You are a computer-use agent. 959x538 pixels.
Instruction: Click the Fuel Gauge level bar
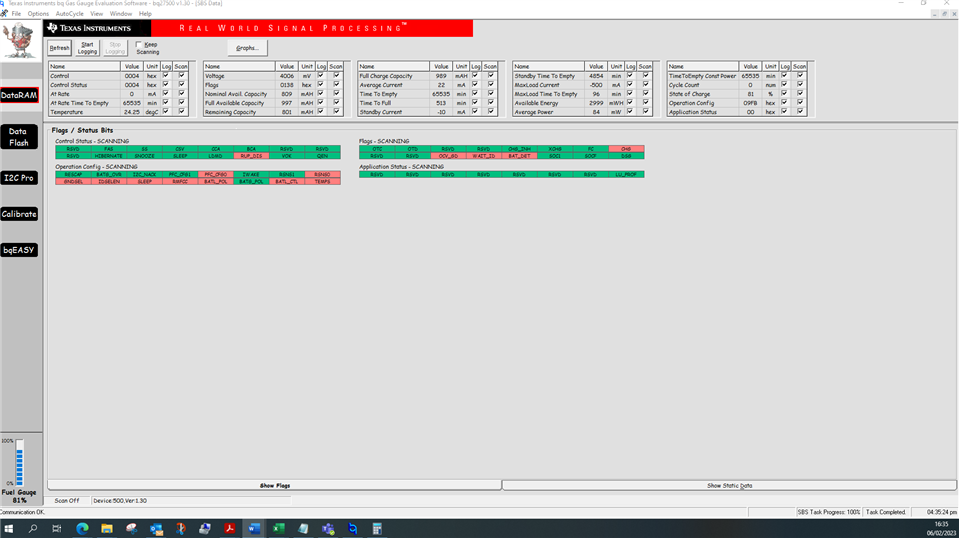click(20, 463)
